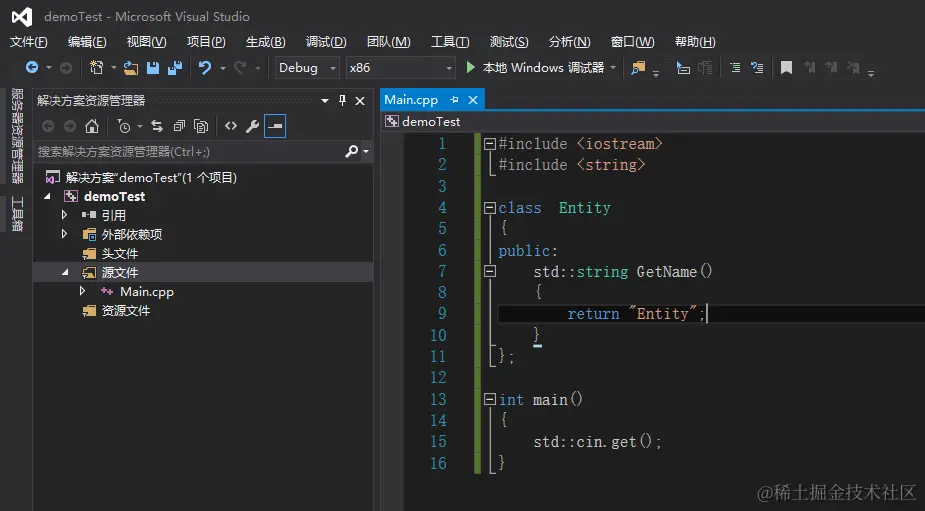
Task: Expand the 引用 references node
Action: (64, 215)
